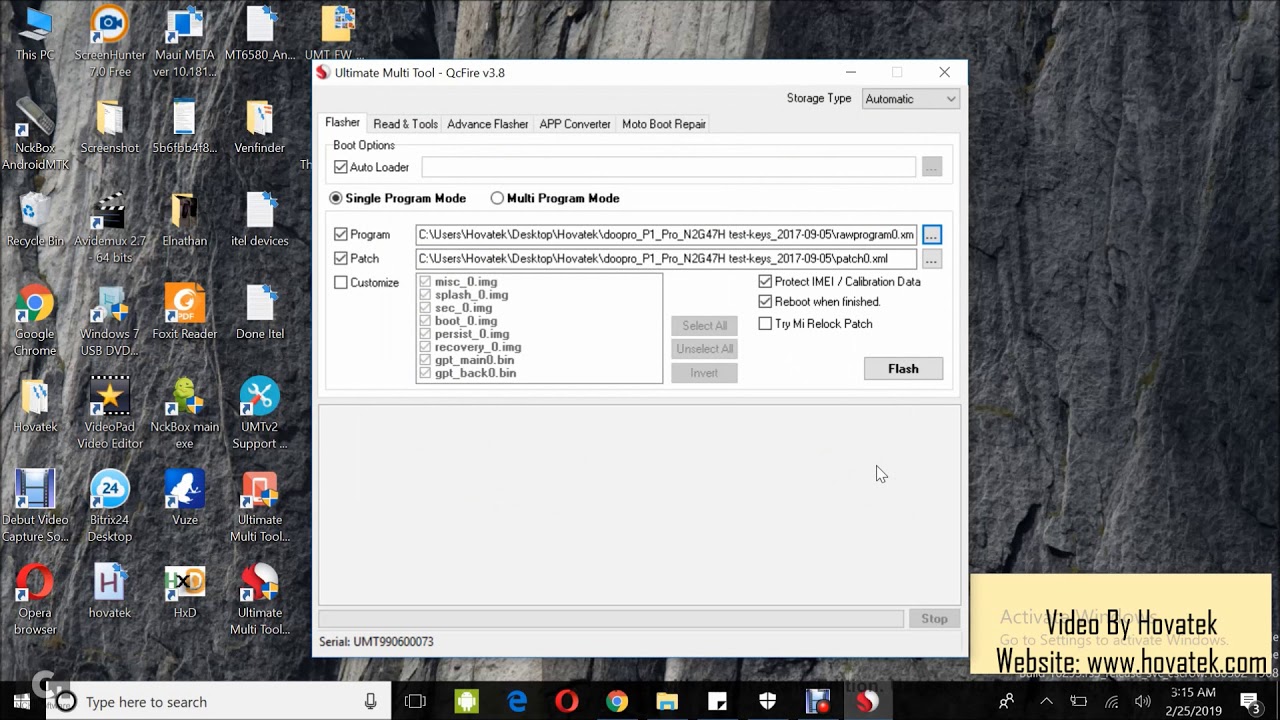Screen dimensions: 1280x720
Task: Browse for the Patch file
Action: (x=931, y=259)
